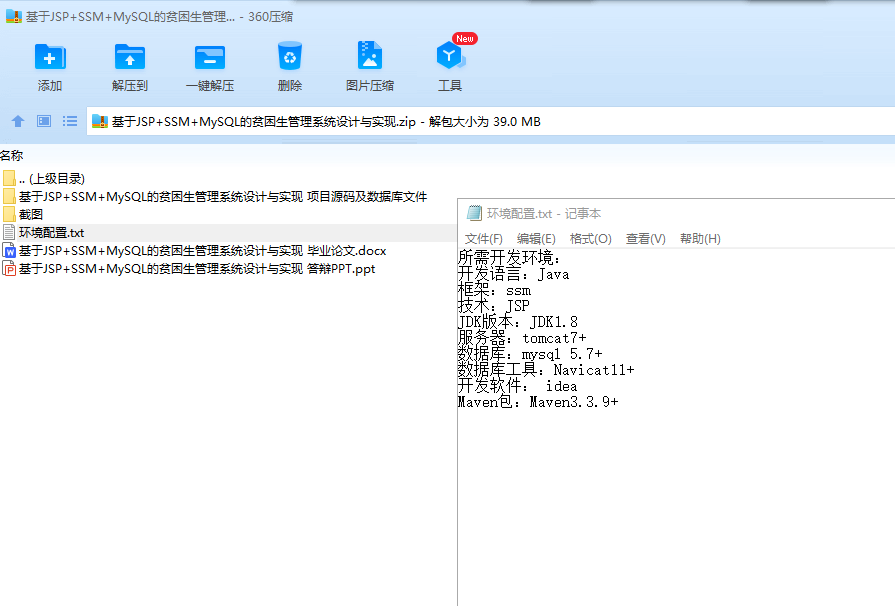Click the PowerPoint icon of 答辩PPT.ppt
This screenshot has height=606, width=895.
point(9,269)
